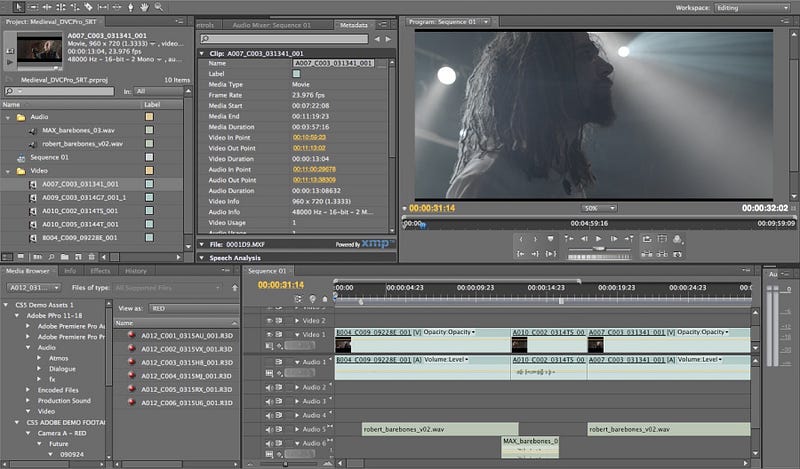Click the Video Out Point timecode link
Screen dimensions: 800x469
(x=309, y=148)
